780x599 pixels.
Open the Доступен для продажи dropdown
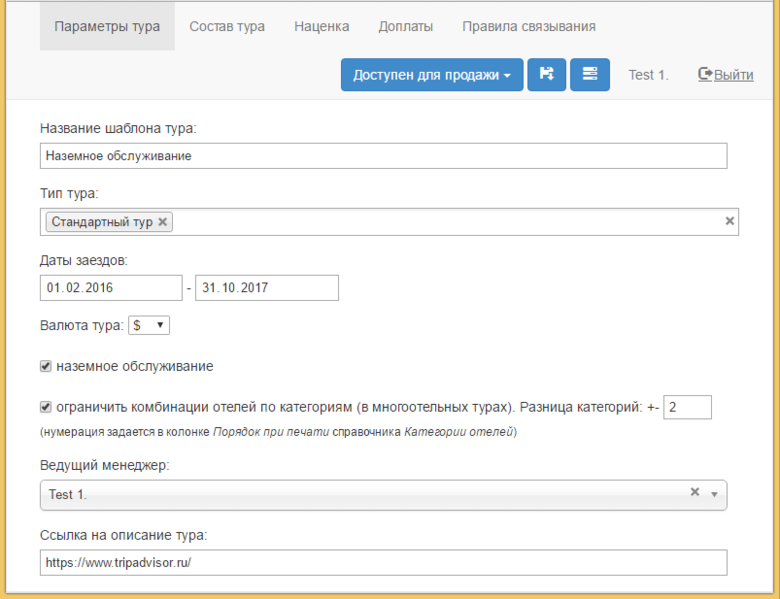pyautogui.click(x=431, y=75)
